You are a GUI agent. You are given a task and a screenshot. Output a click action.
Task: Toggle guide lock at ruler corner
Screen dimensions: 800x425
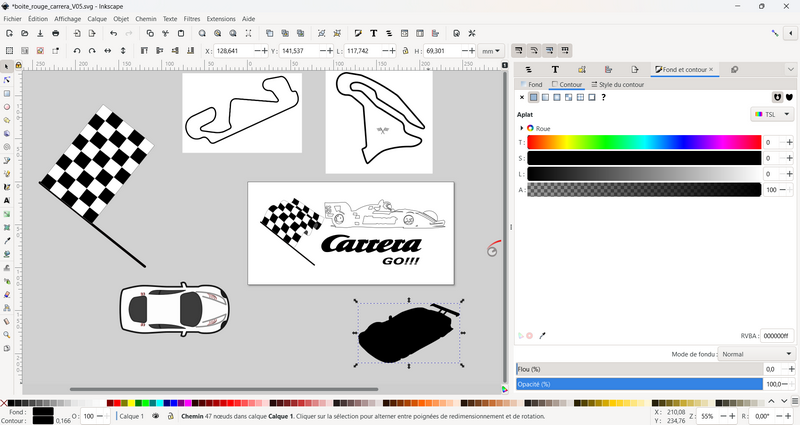[x=18, y=65]
